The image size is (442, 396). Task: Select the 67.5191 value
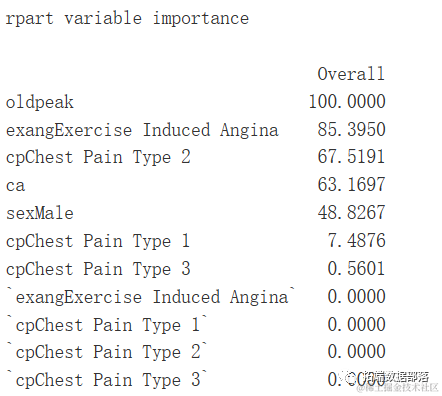(351, 157)
